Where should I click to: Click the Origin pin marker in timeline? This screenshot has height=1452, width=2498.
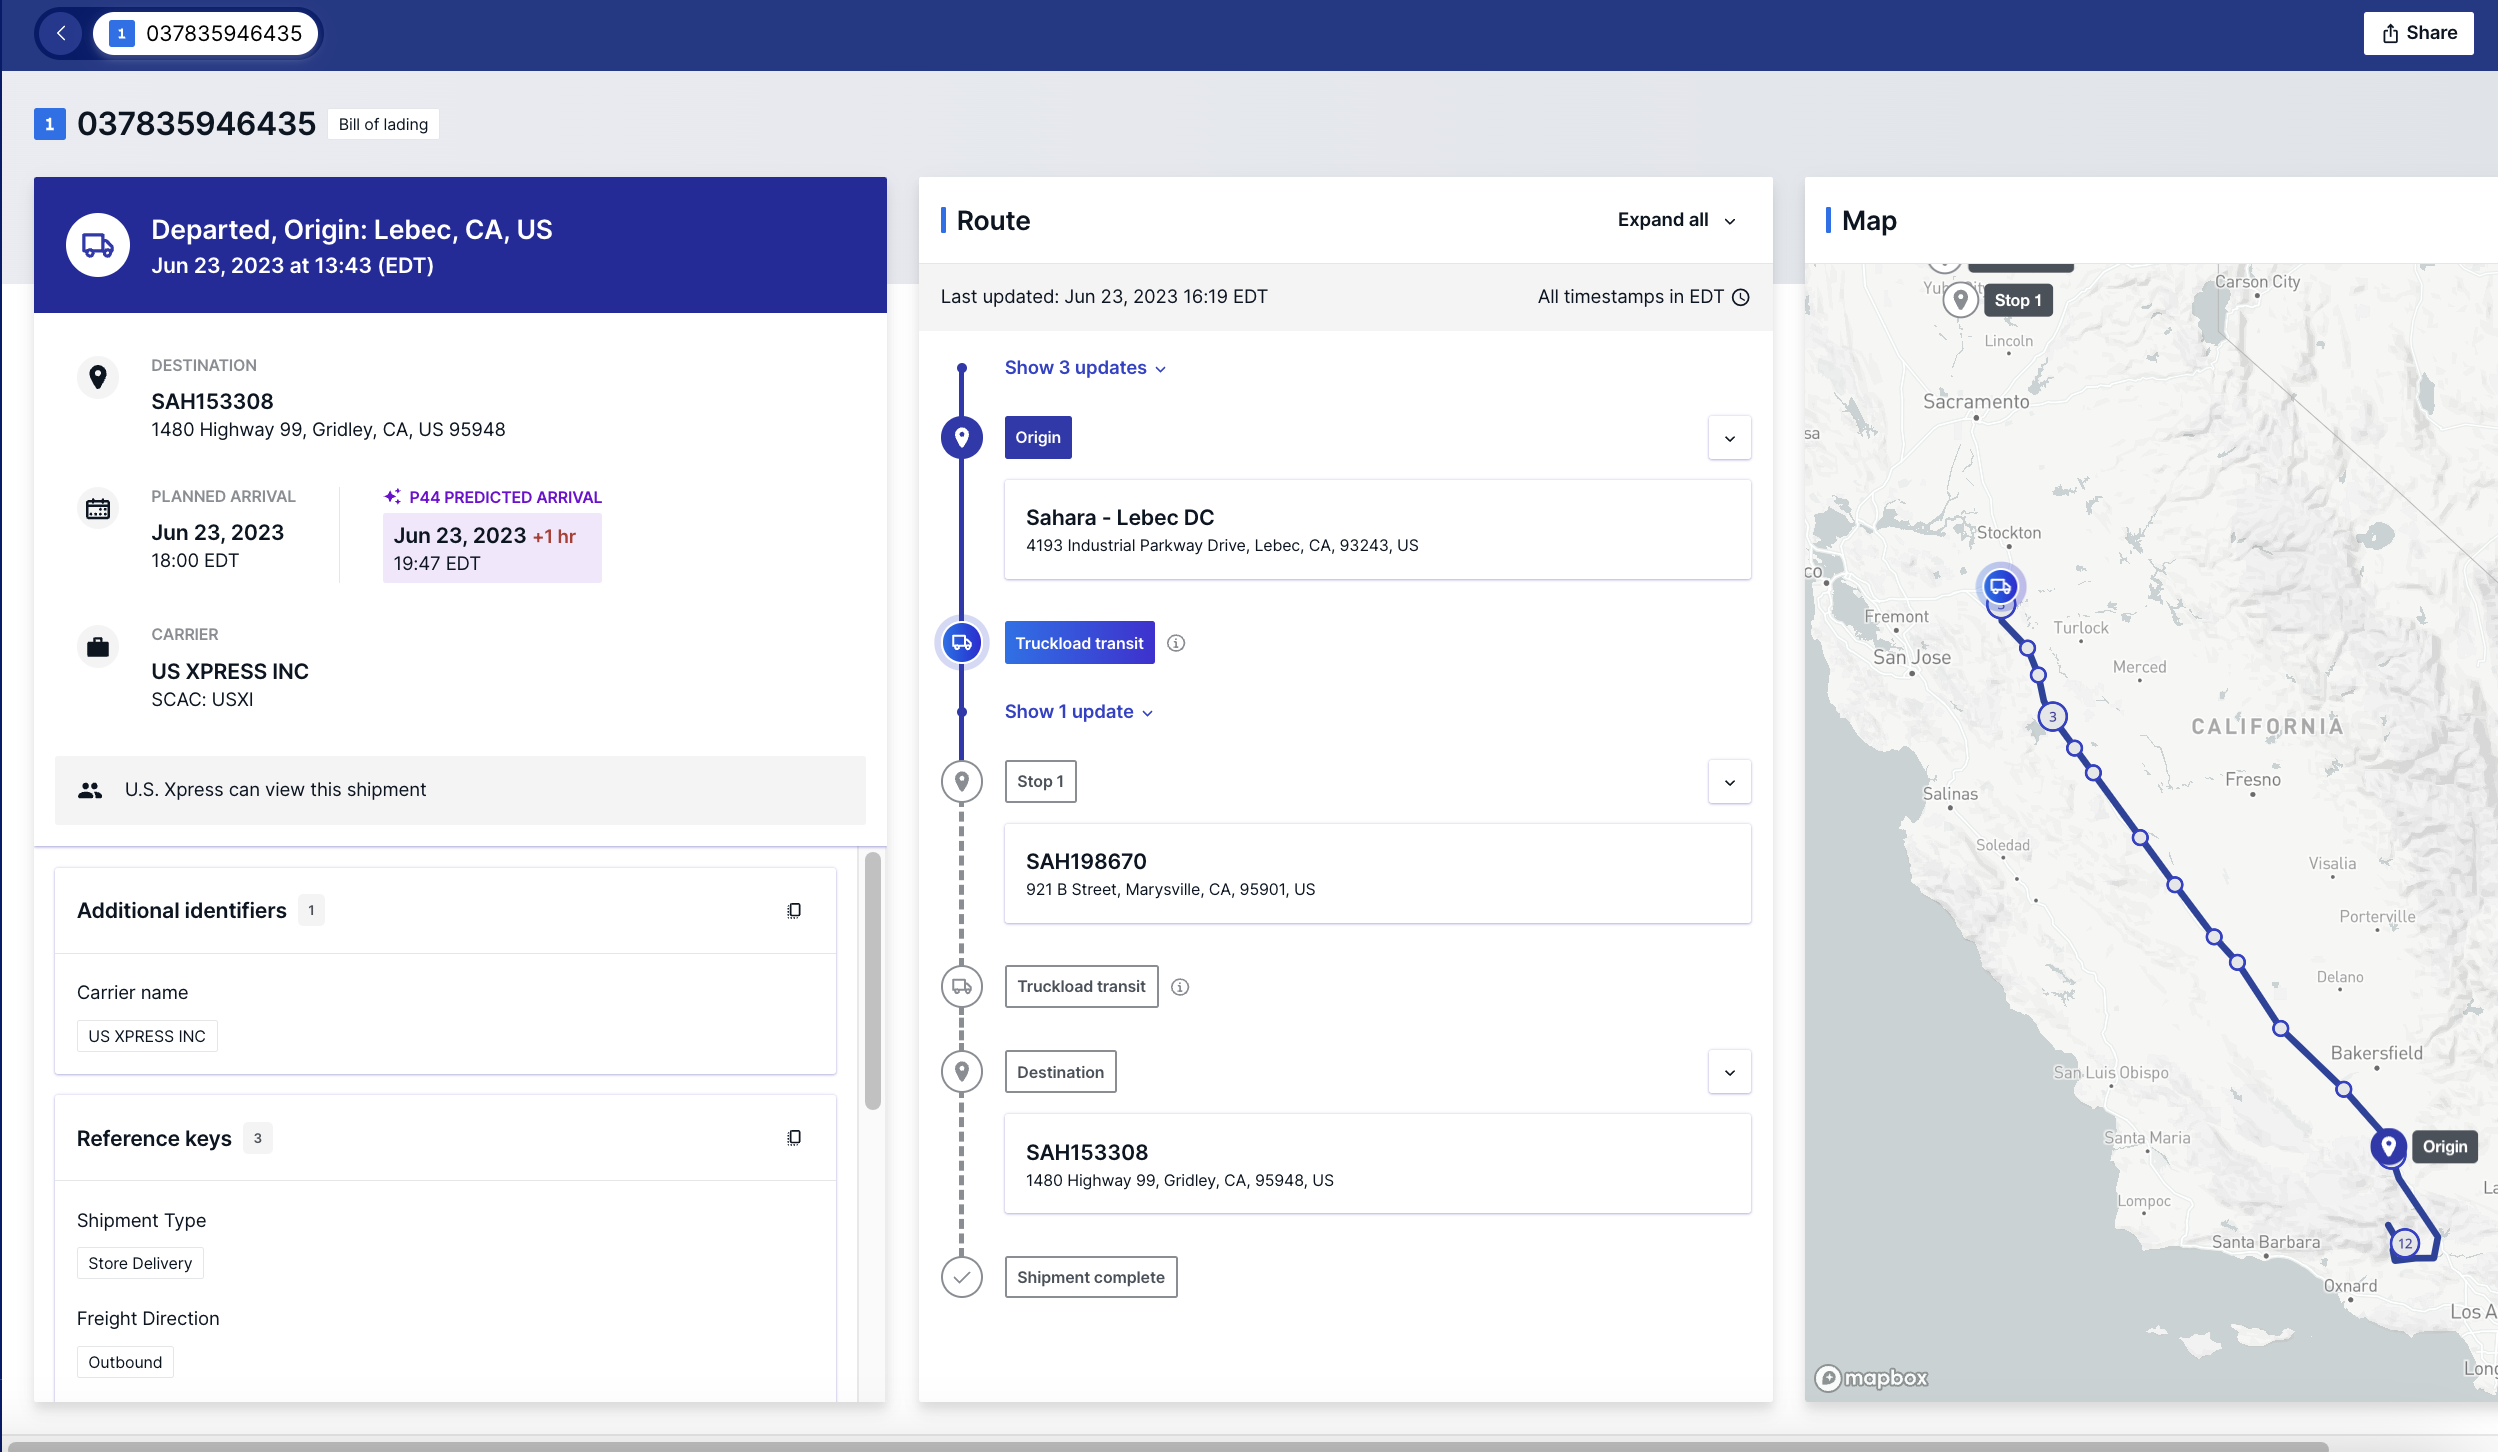[x=962, y=437]
